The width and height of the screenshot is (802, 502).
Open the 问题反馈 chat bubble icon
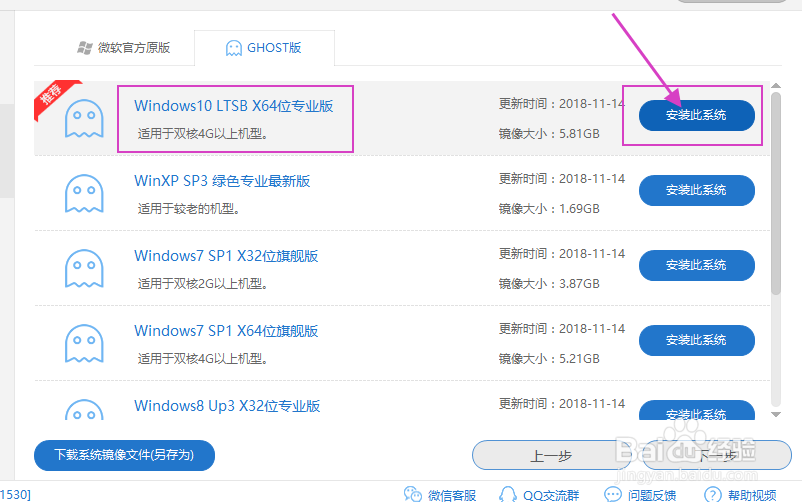612,494
